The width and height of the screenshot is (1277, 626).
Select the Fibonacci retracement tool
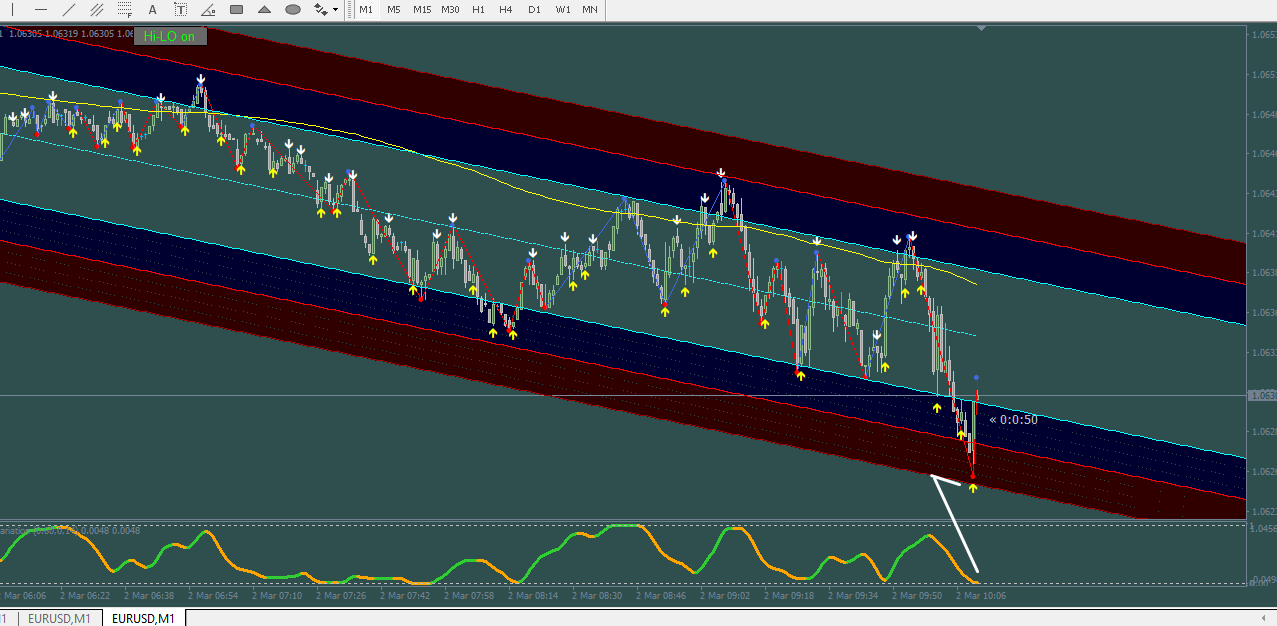point(125,10)
